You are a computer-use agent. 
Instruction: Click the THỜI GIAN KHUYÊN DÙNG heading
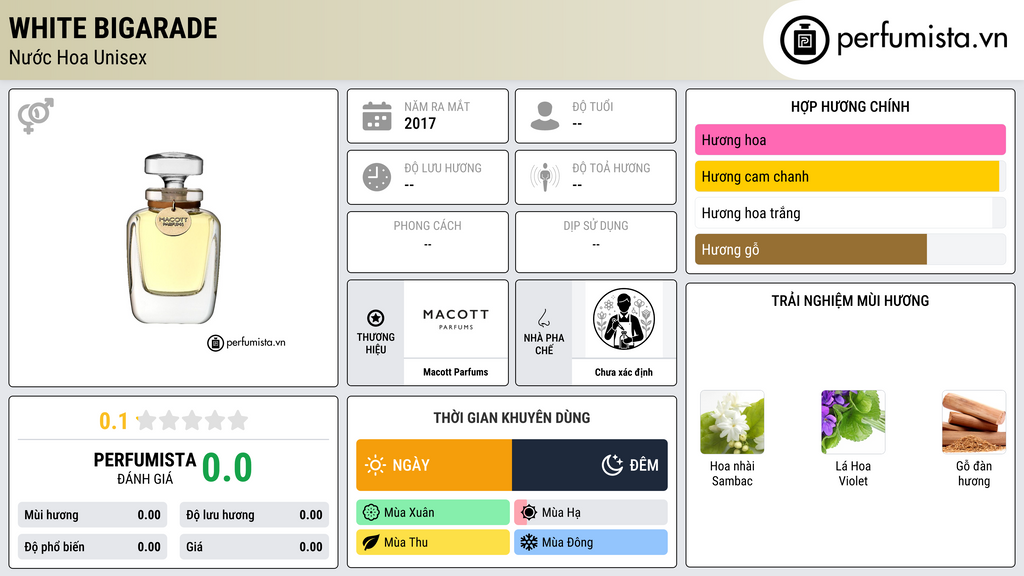coord(512,418)
